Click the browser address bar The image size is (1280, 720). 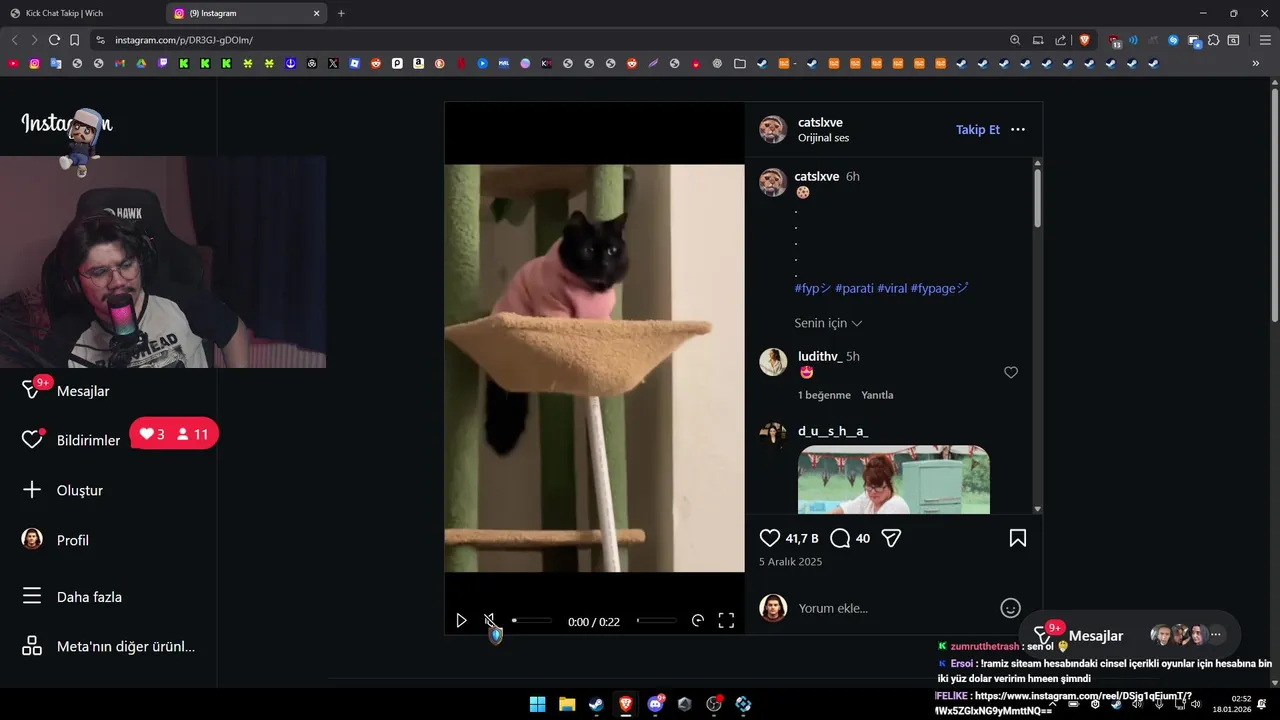click(550, 40)
